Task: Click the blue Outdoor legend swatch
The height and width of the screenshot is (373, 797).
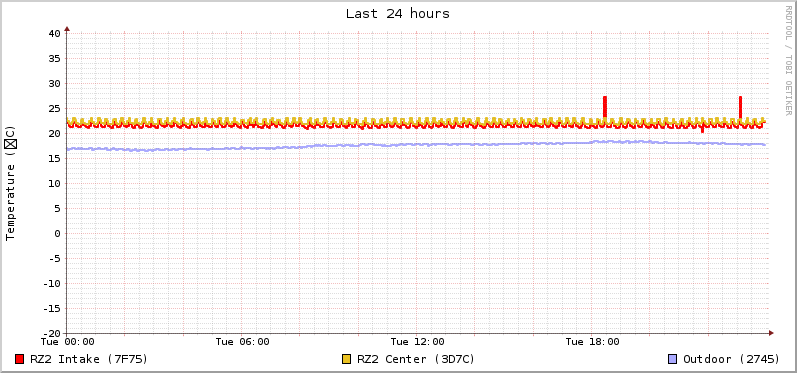Action: (x=672, y=359)
